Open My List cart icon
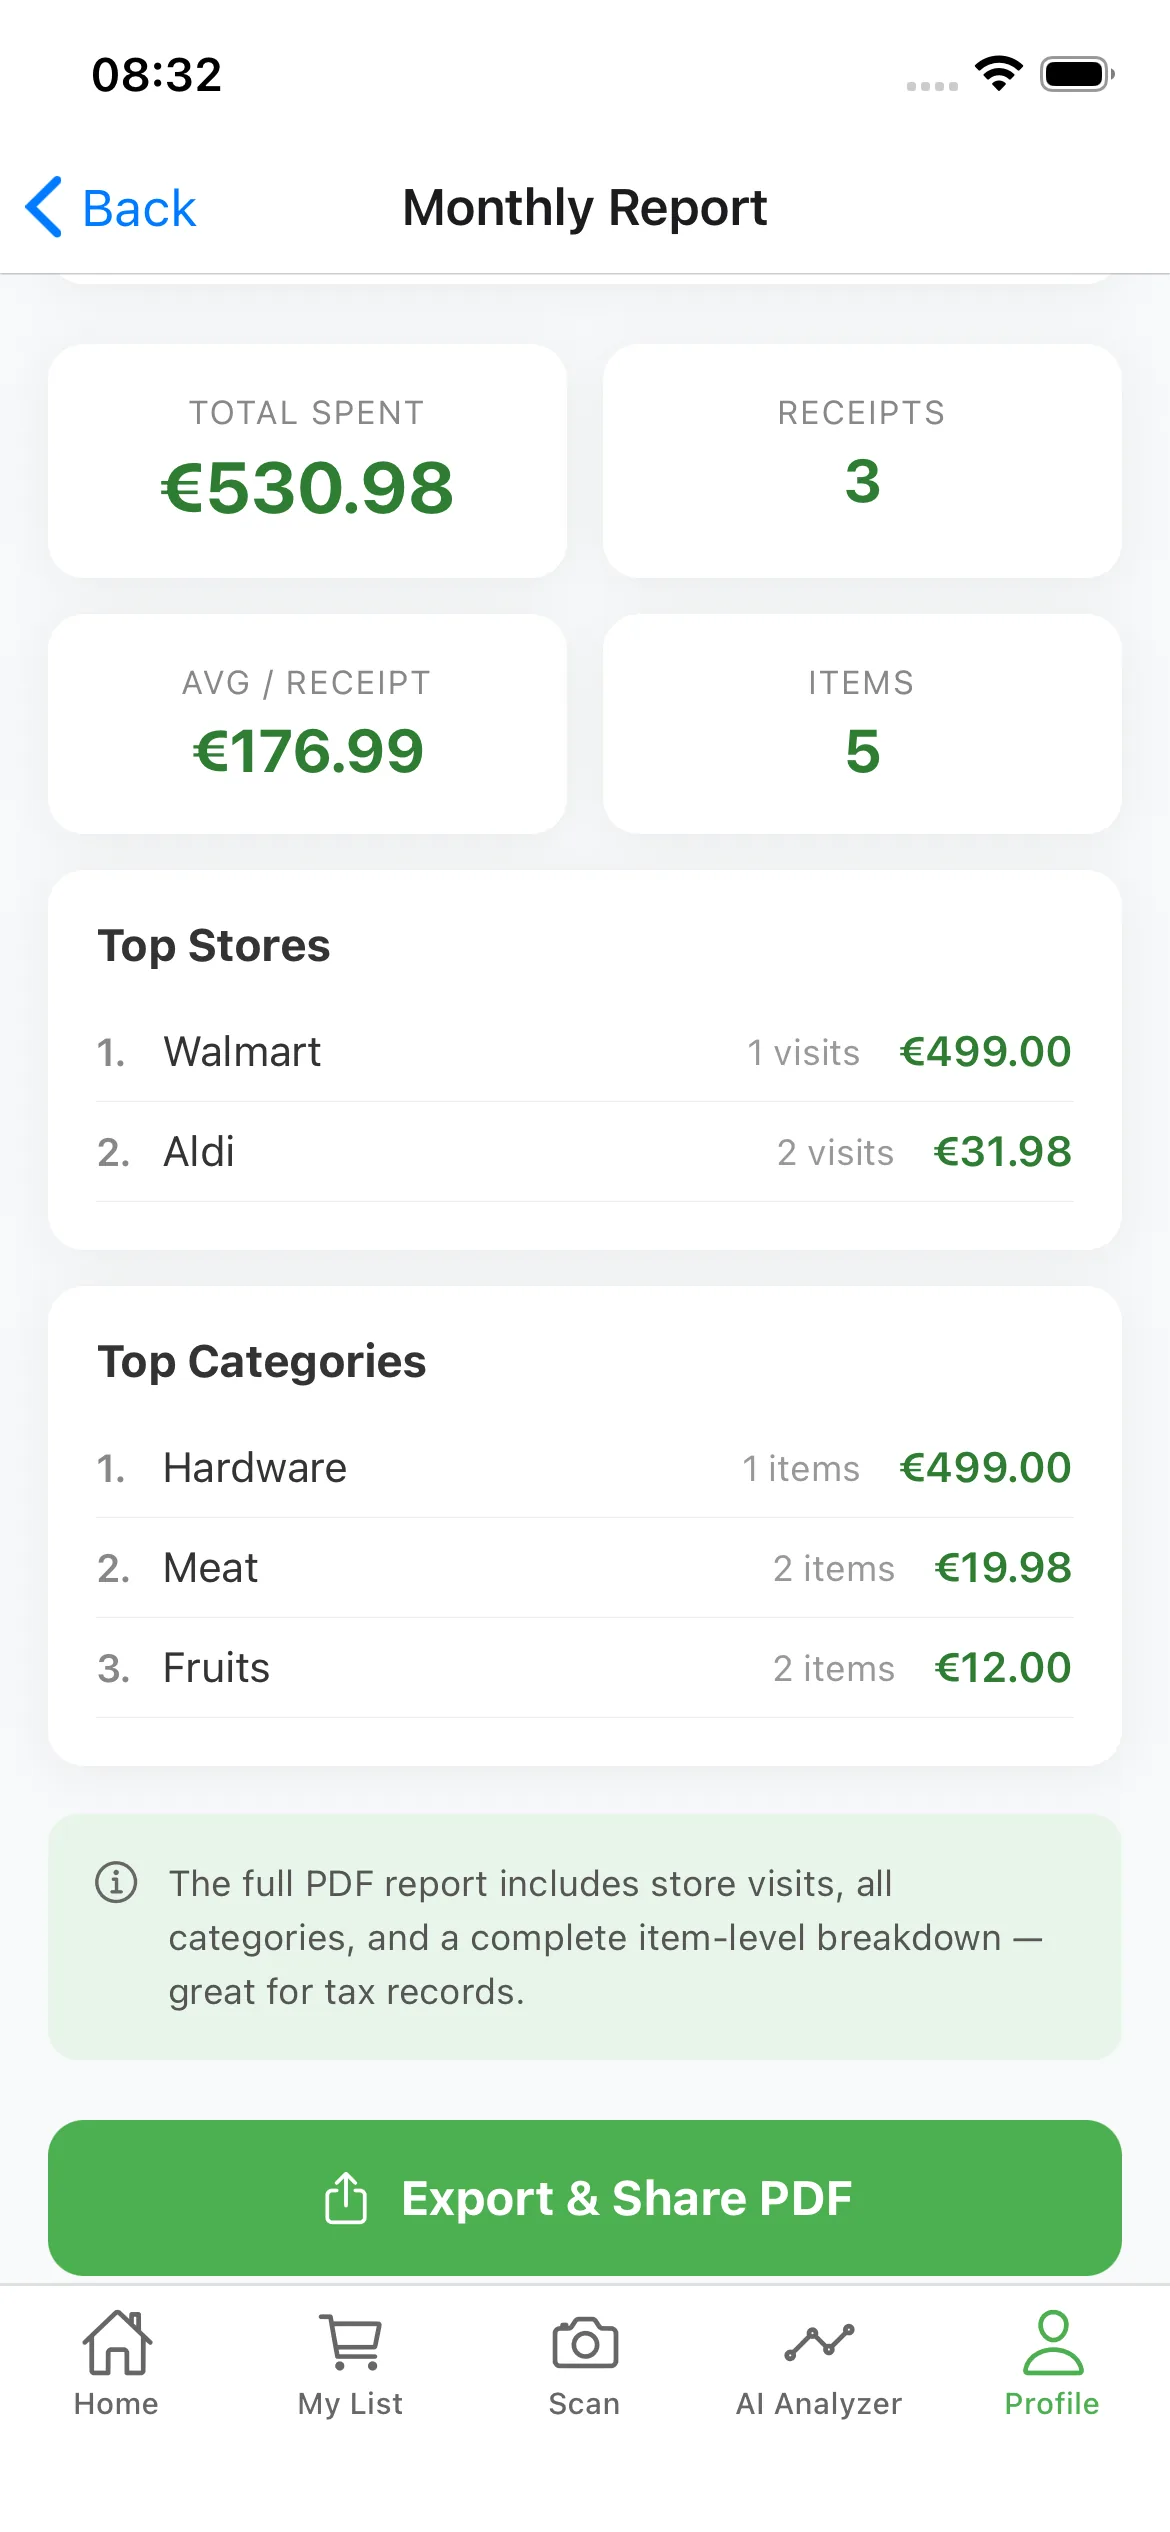 pos(350,2342)
